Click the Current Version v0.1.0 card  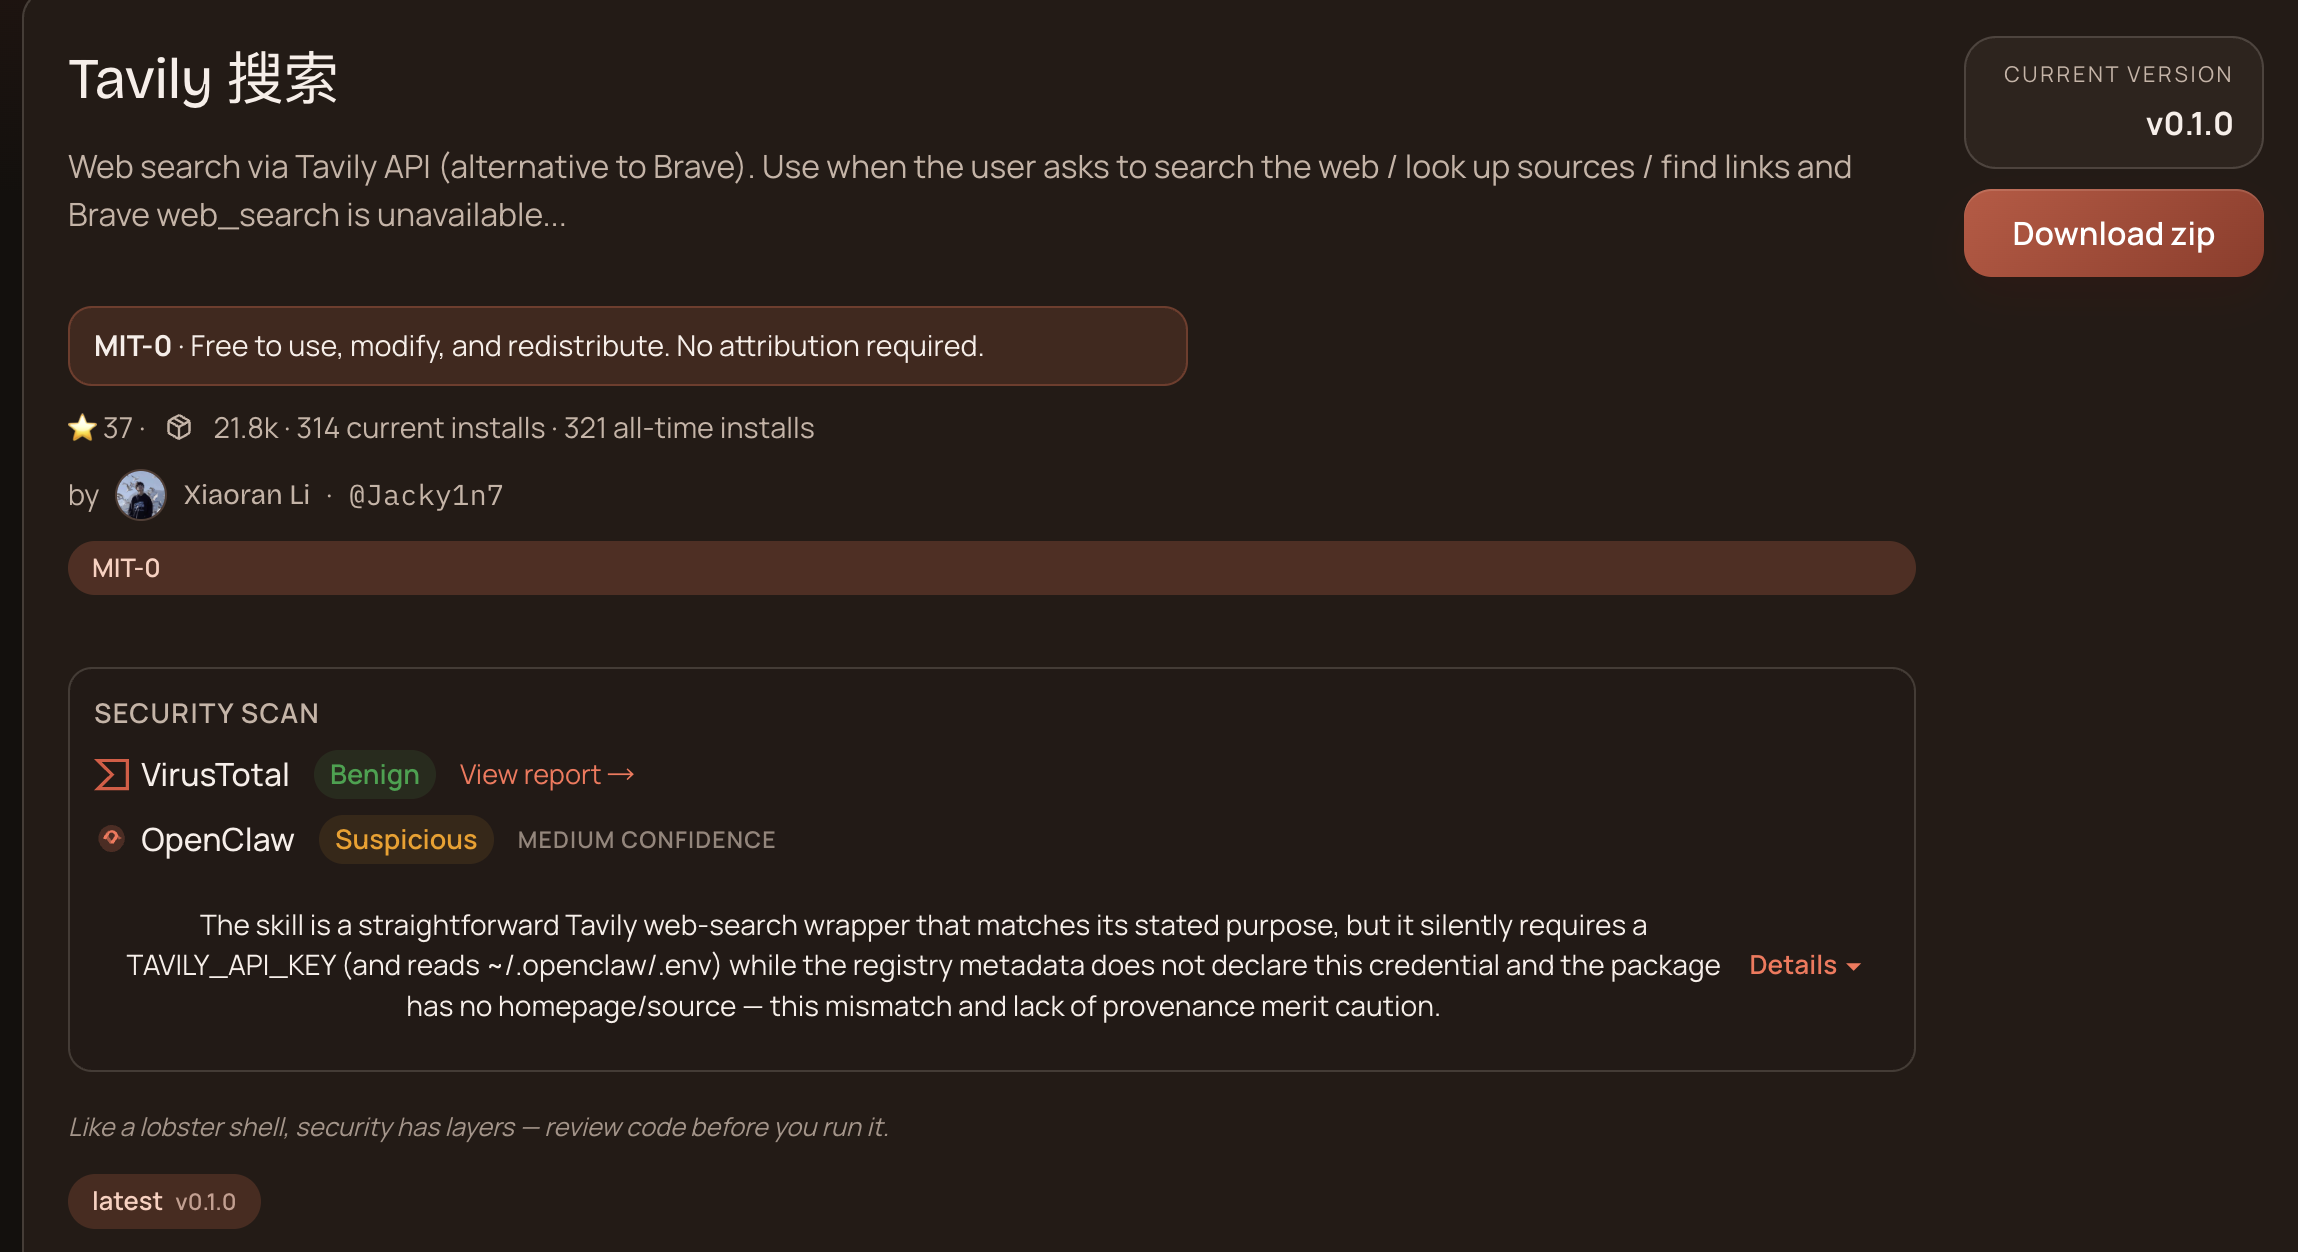coord(2113,102)
